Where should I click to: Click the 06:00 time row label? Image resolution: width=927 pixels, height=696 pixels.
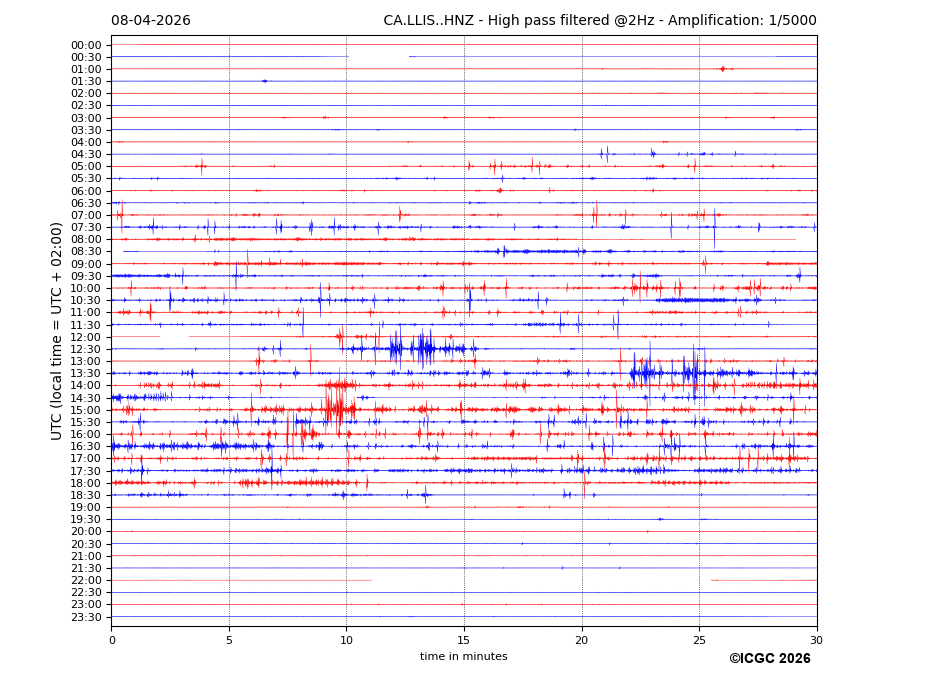pyautogui.click(x=86, y=191)
